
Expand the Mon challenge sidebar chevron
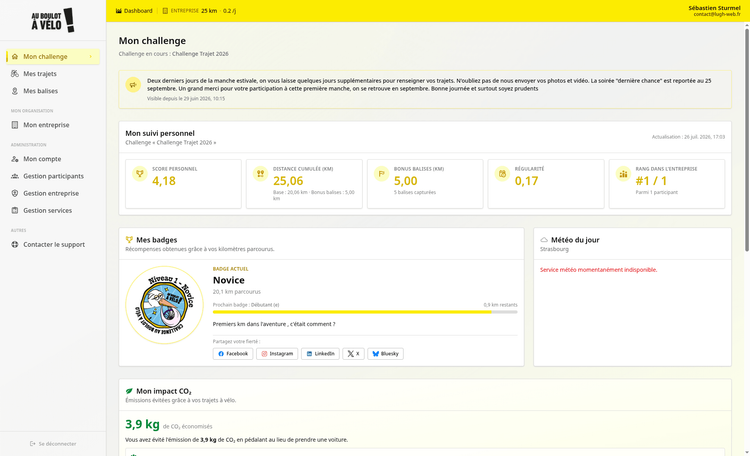(90, 56)
